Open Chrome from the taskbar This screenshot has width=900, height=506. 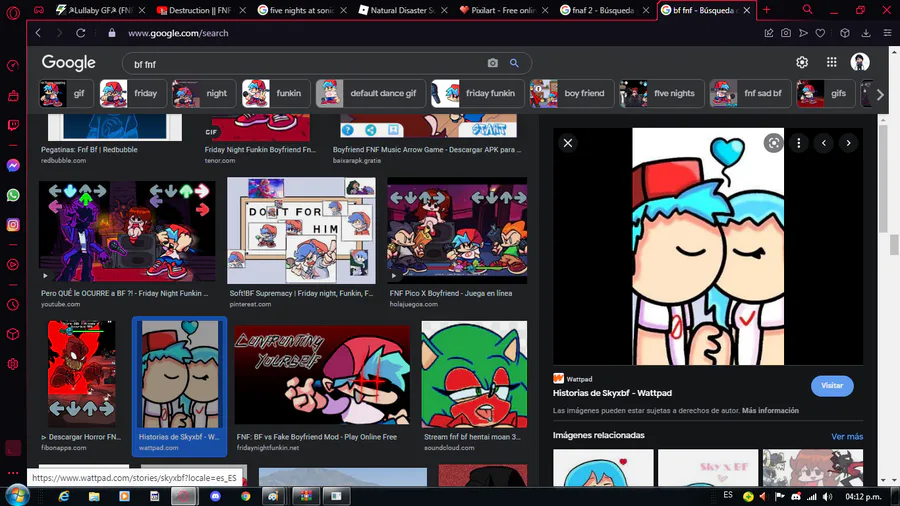pos(245,496)
